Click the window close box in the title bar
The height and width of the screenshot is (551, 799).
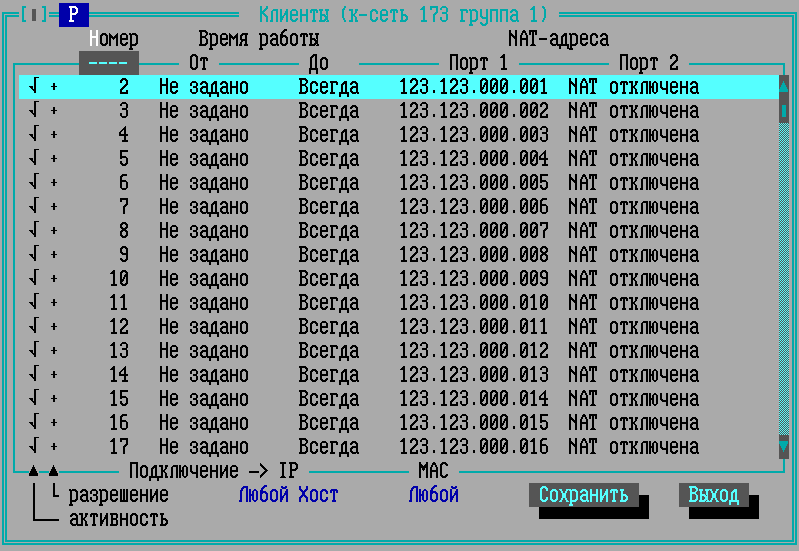pos(34,15)
